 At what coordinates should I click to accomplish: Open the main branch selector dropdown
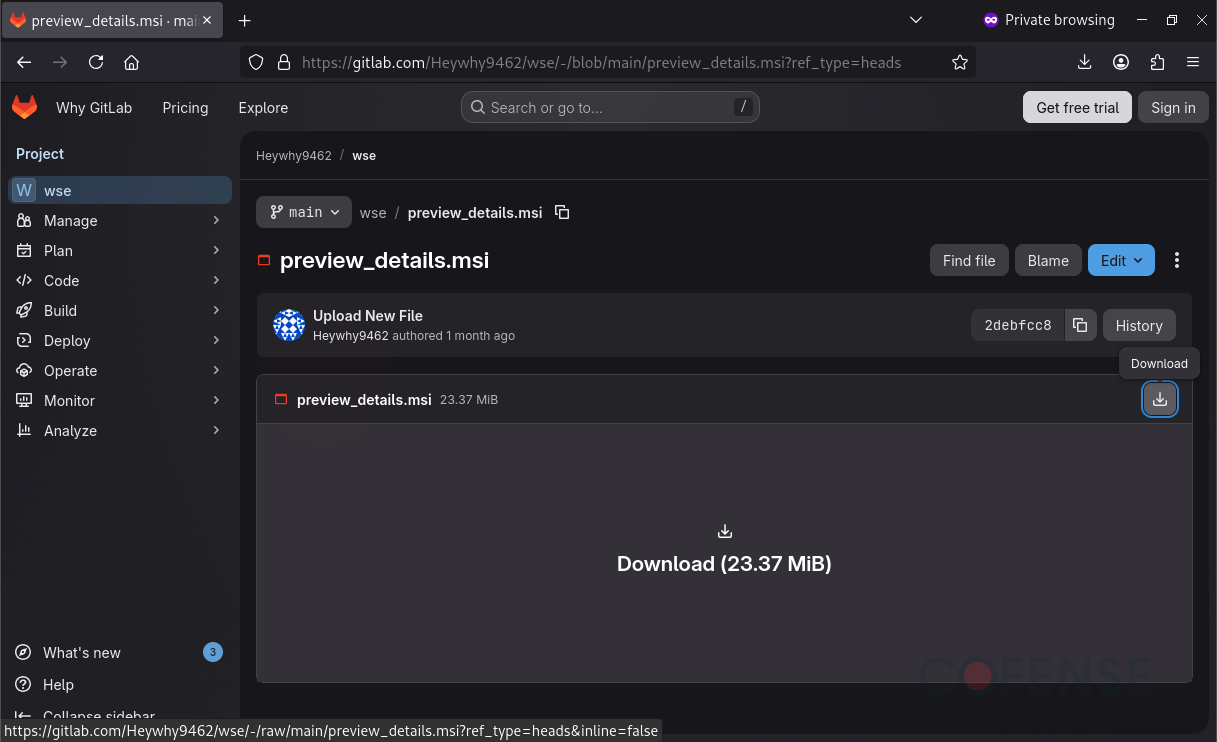click(x=303, y=212)
